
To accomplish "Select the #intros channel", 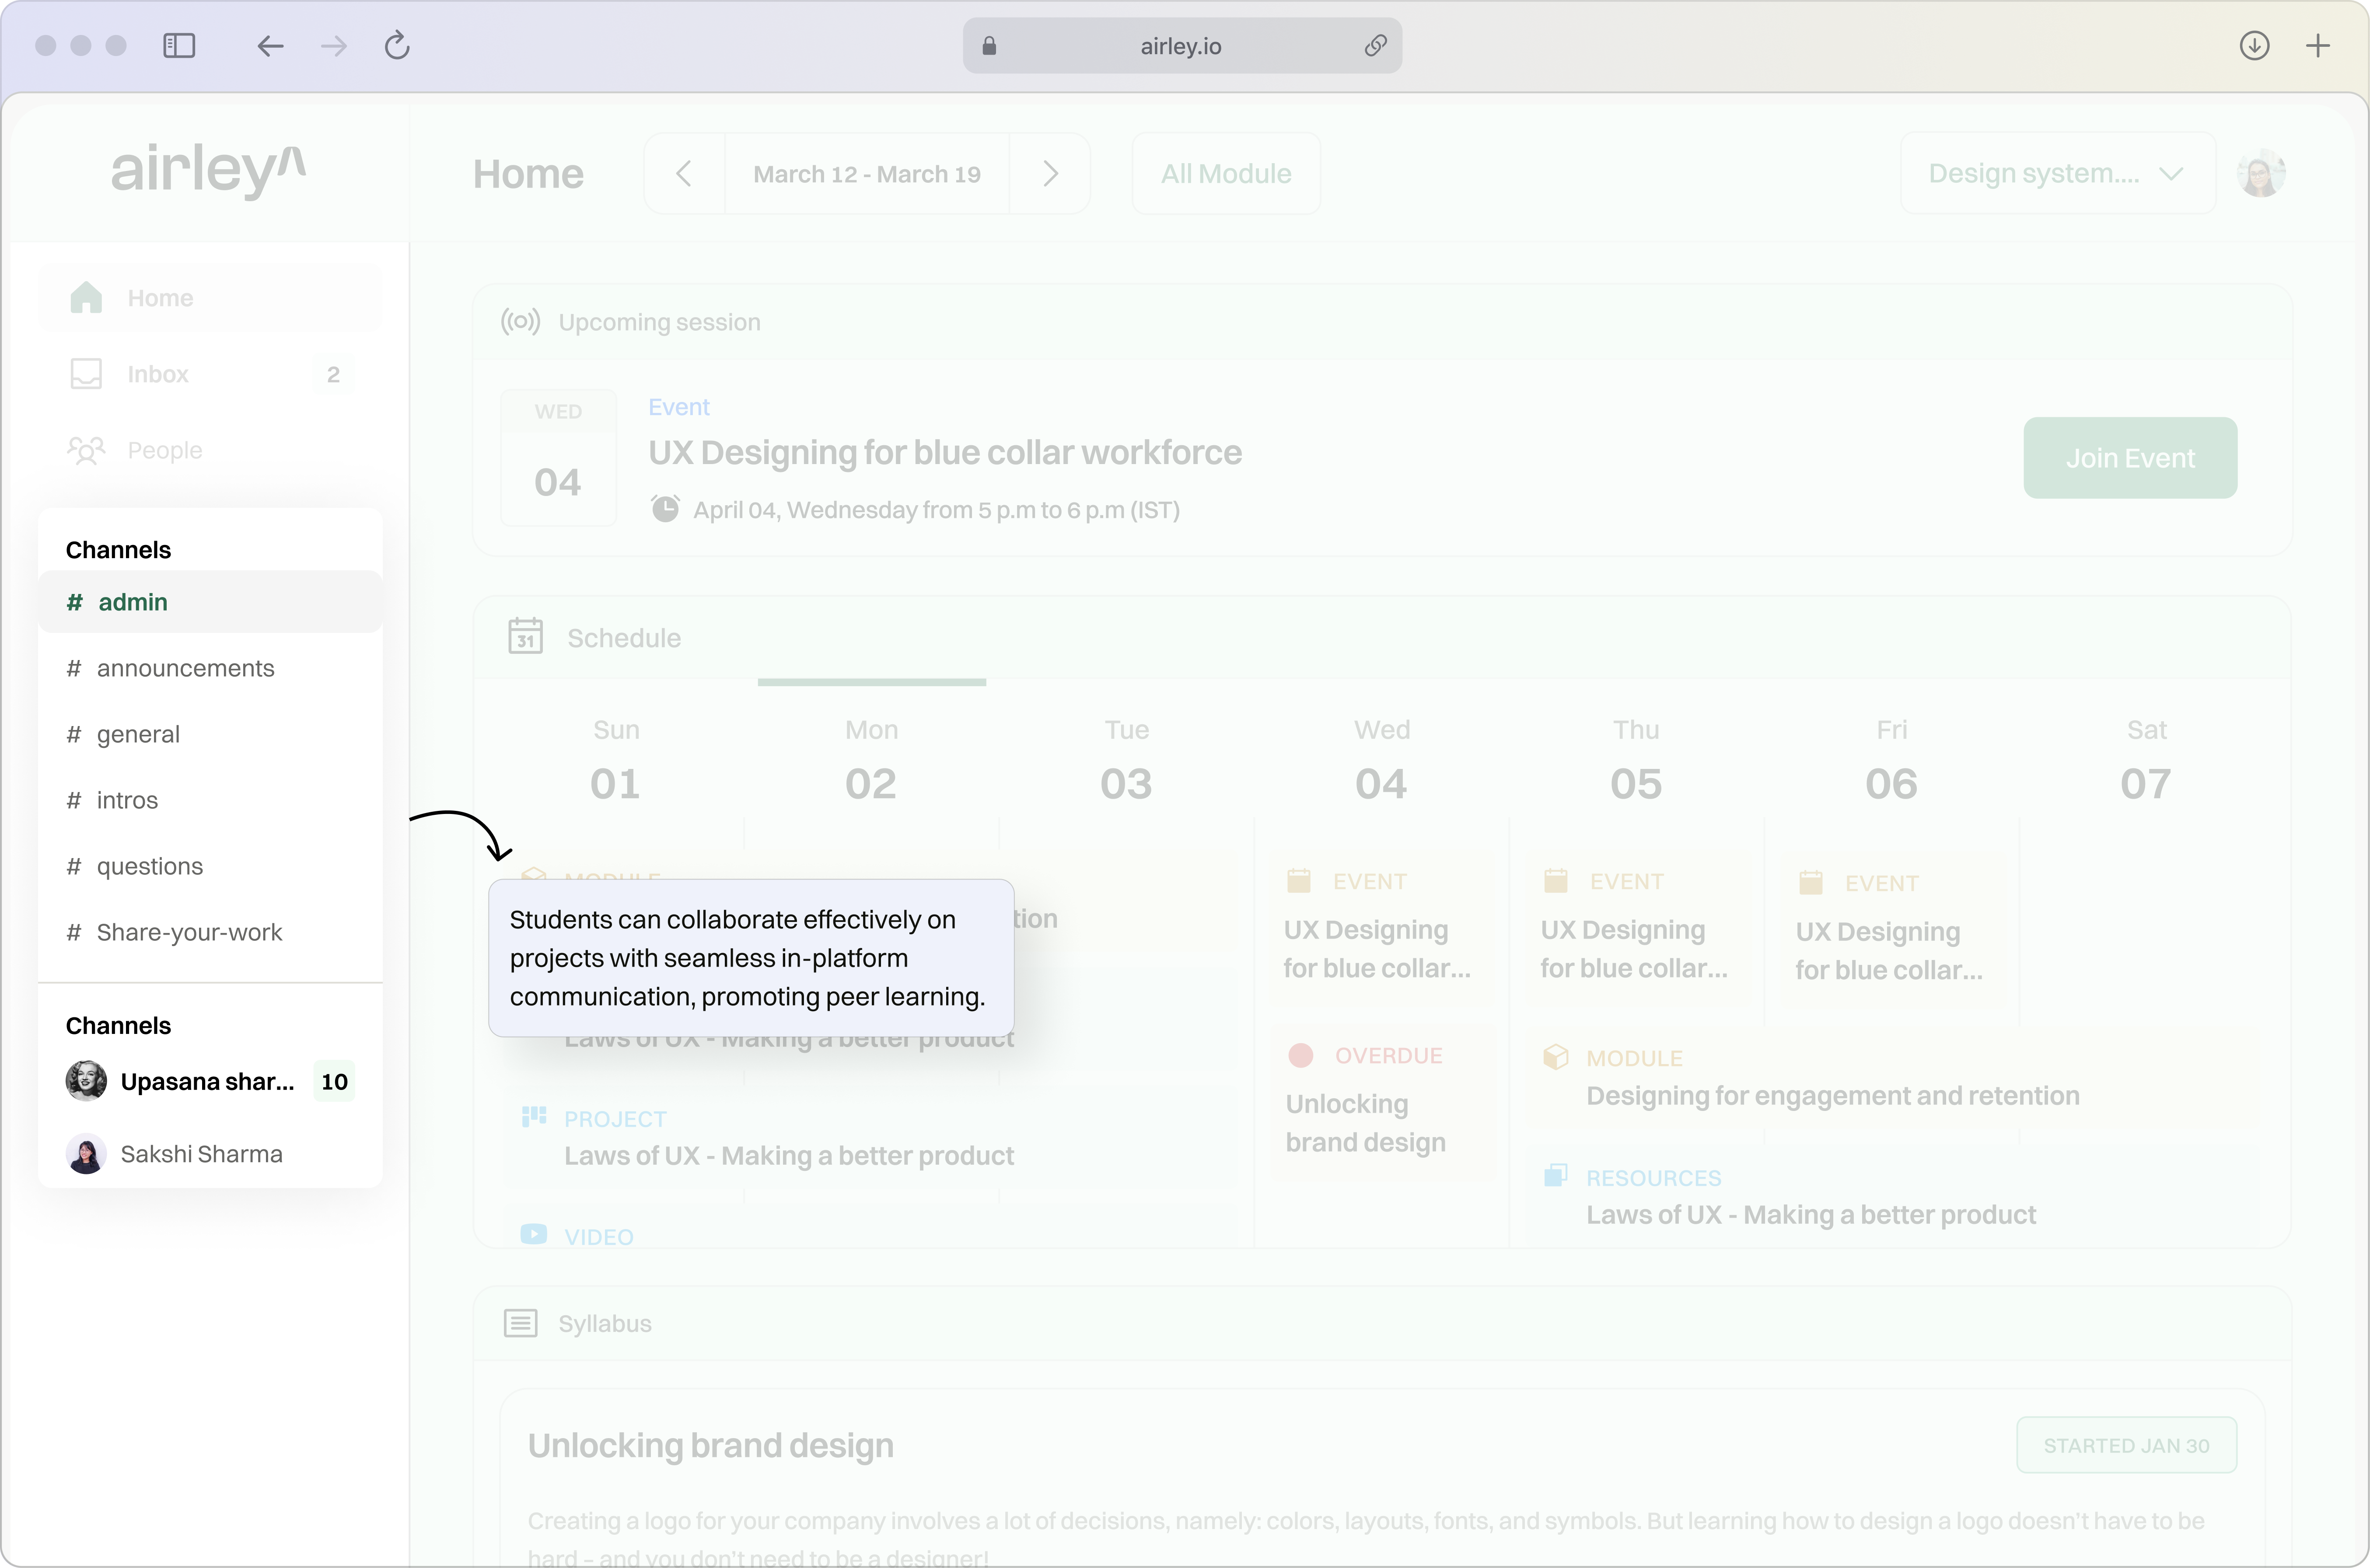I will coord(210,800).
